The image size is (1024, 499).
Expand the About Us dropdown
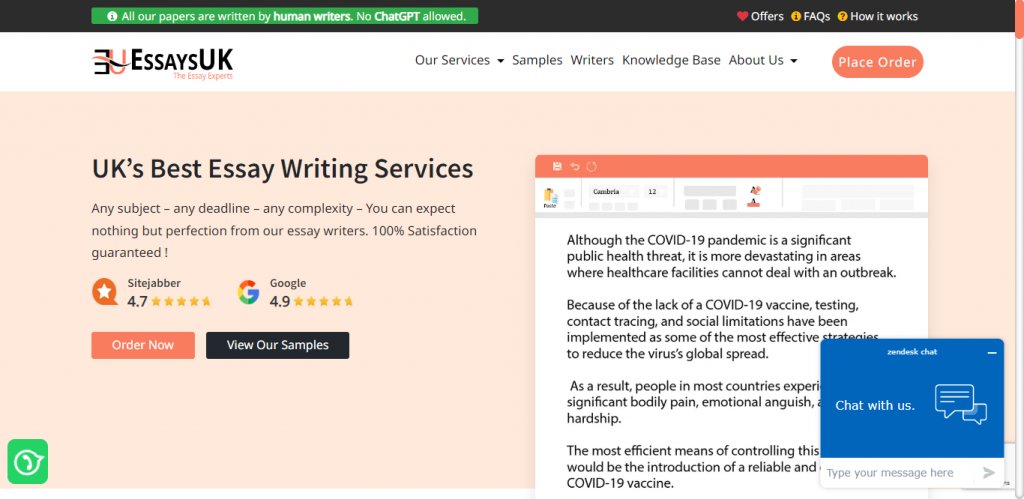click(763, 60)
